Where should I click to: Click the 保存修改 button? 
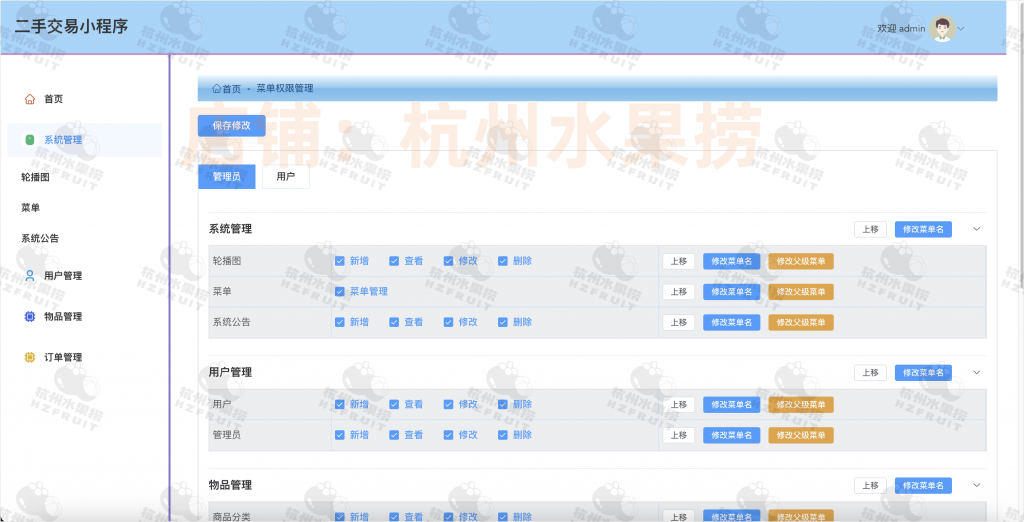[x=231, y=126]
